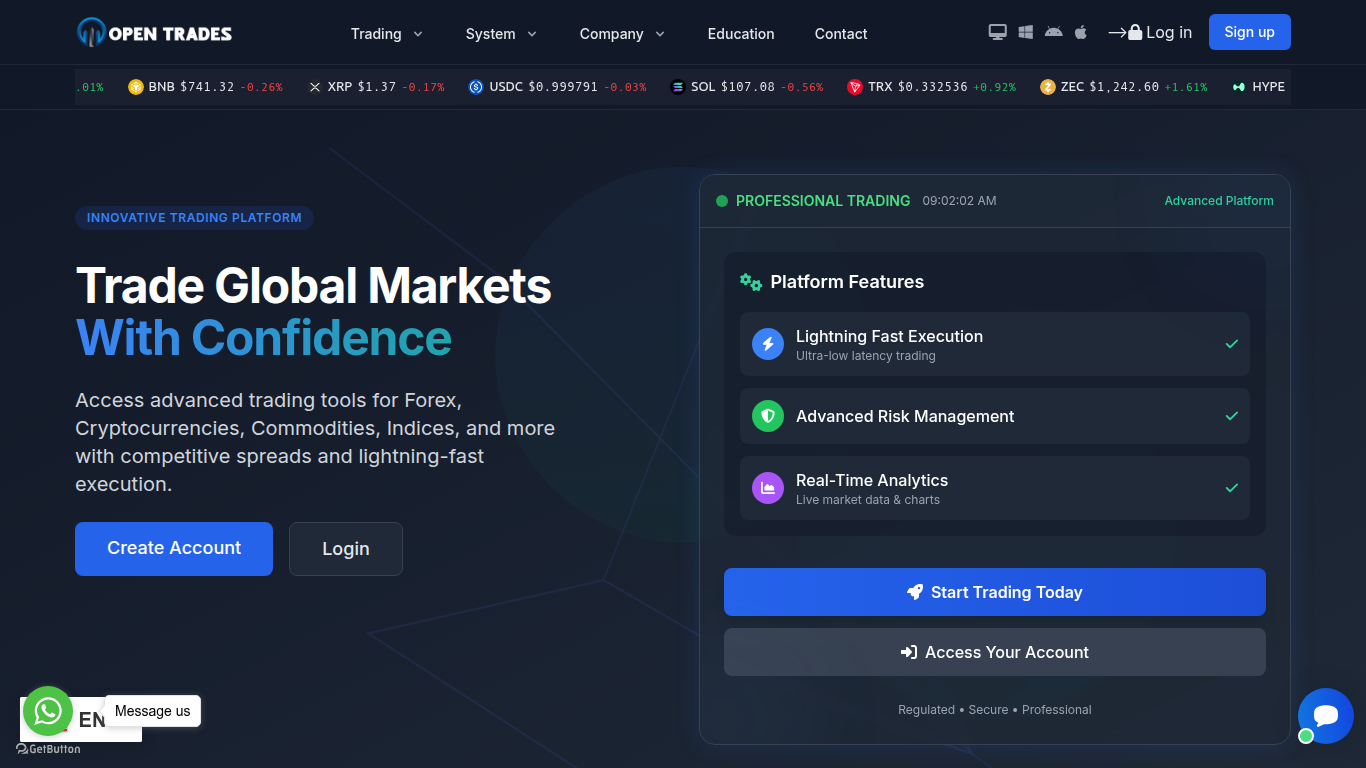
Task: Click the XRP coin icon in ticker
Action: 315,87
